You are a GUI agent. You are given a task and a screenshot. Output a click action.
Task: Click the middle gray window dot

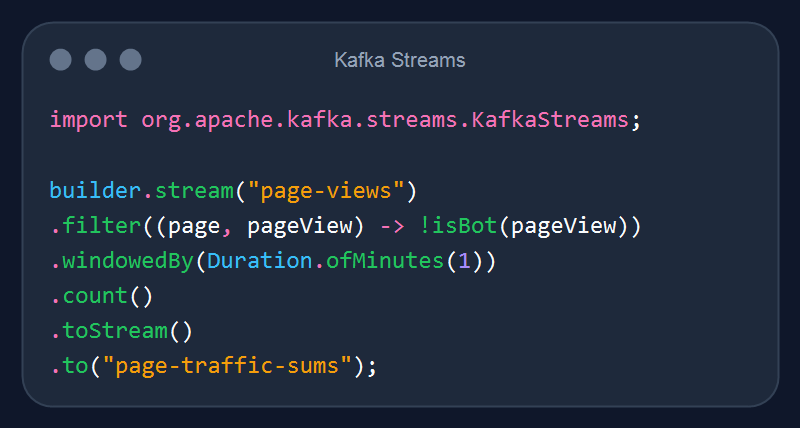tap(95, 60)
